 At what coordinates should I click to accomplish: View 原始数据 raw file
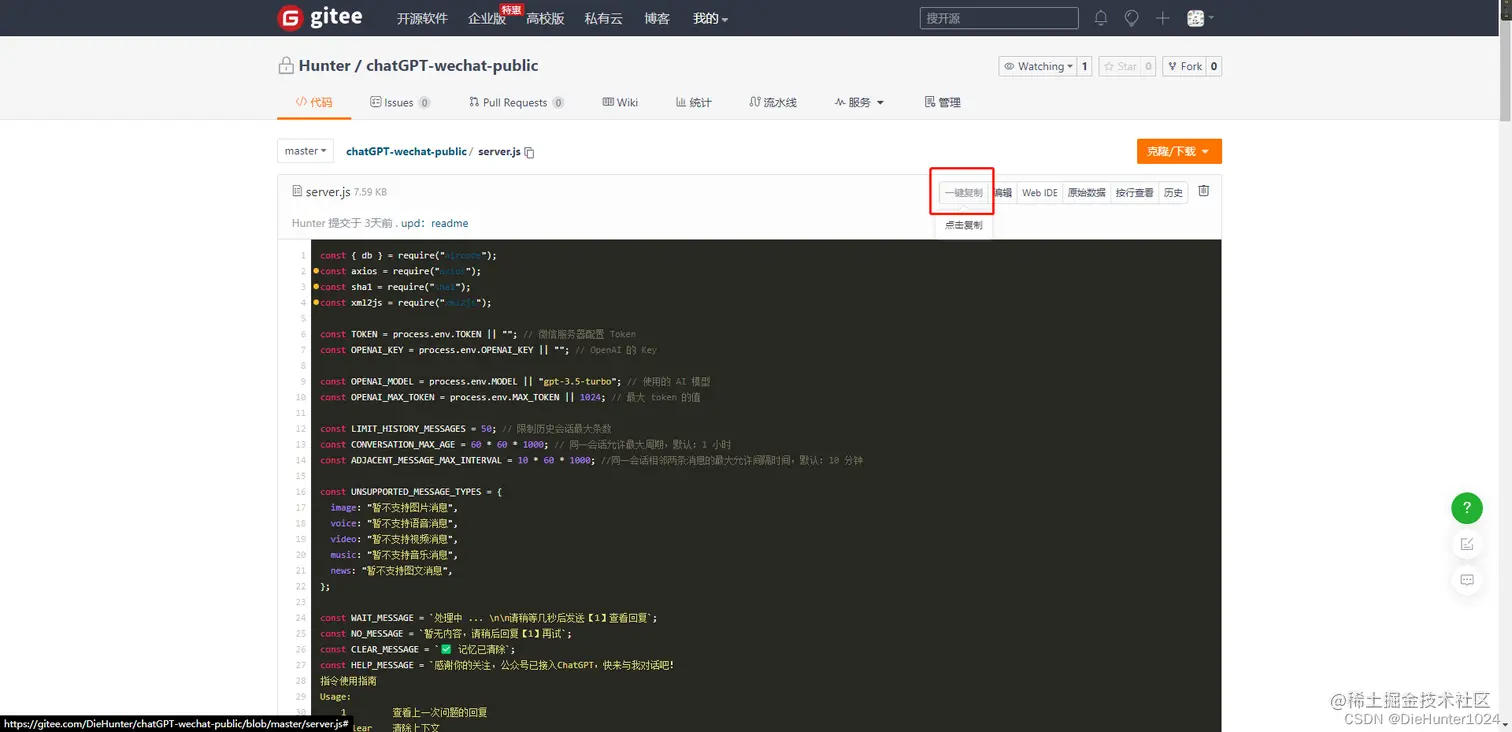(1086, 192)
